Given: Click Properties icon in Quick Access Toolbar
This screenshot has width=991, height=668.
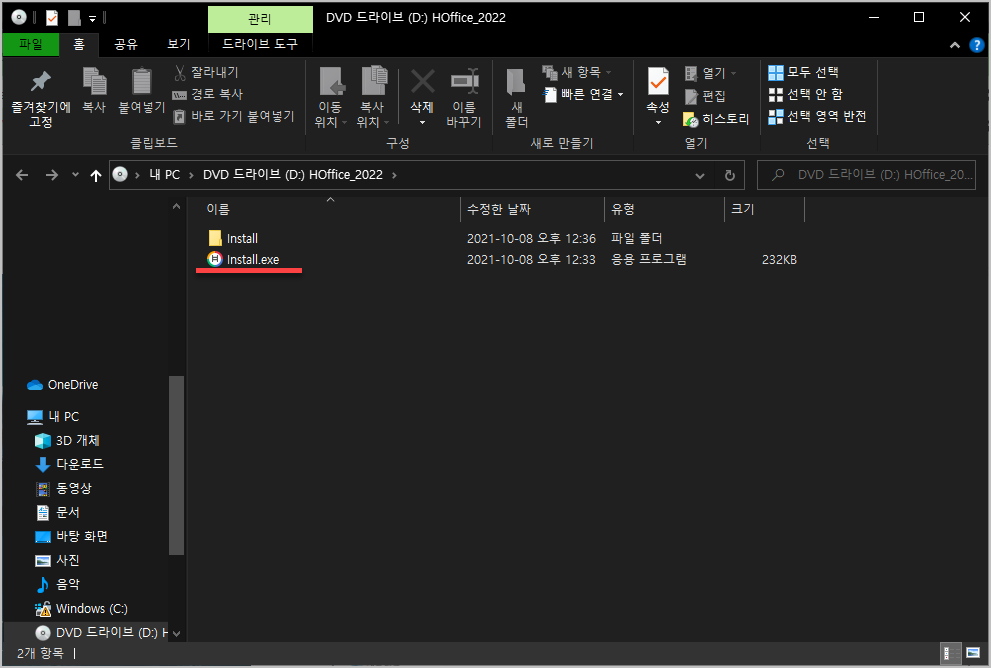Looking at the screenshot, I should pos(52,18).
